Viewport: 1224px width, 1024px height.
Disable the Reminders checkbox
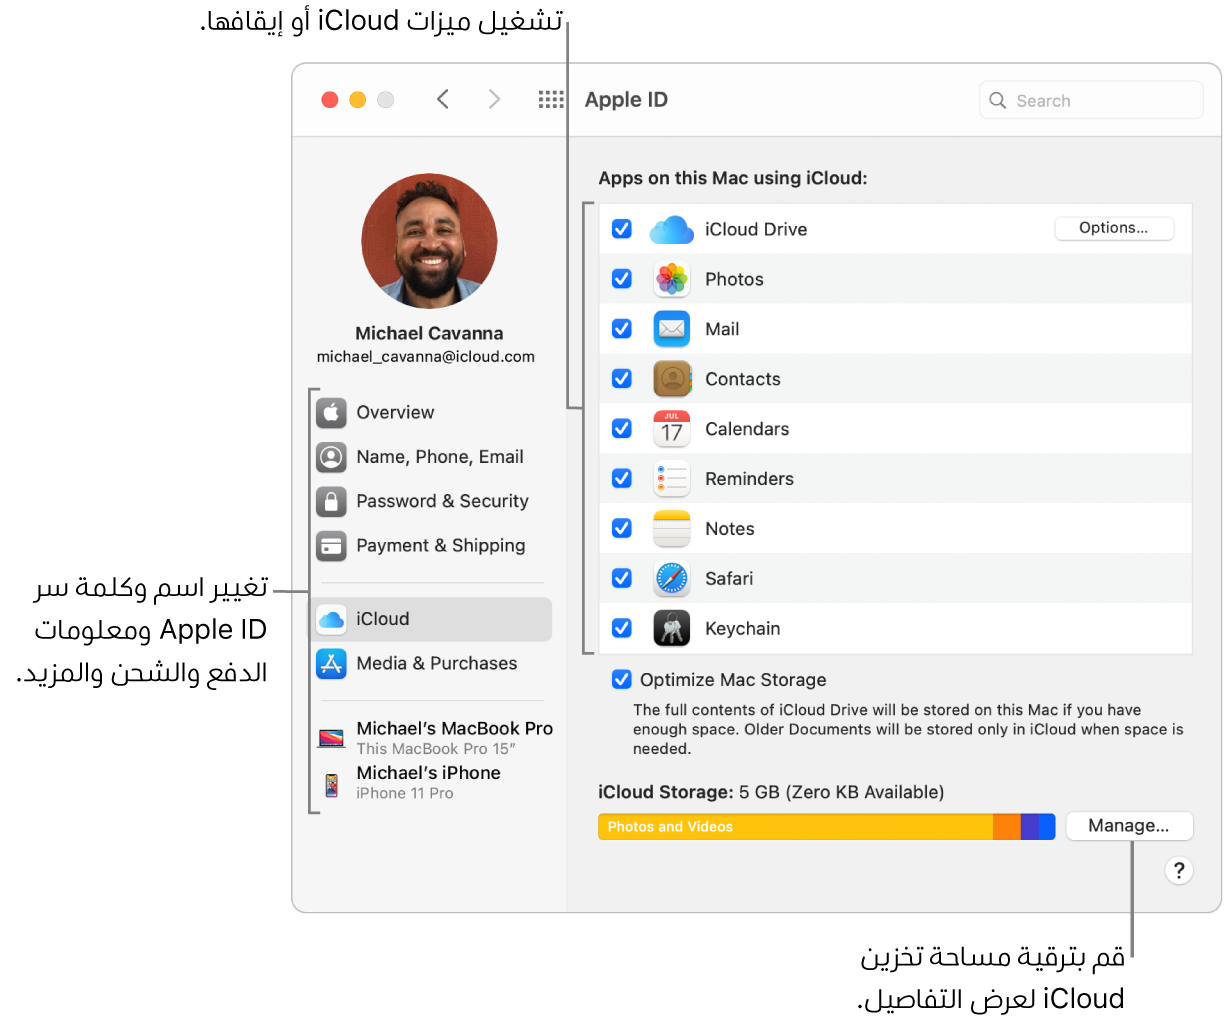622,479
